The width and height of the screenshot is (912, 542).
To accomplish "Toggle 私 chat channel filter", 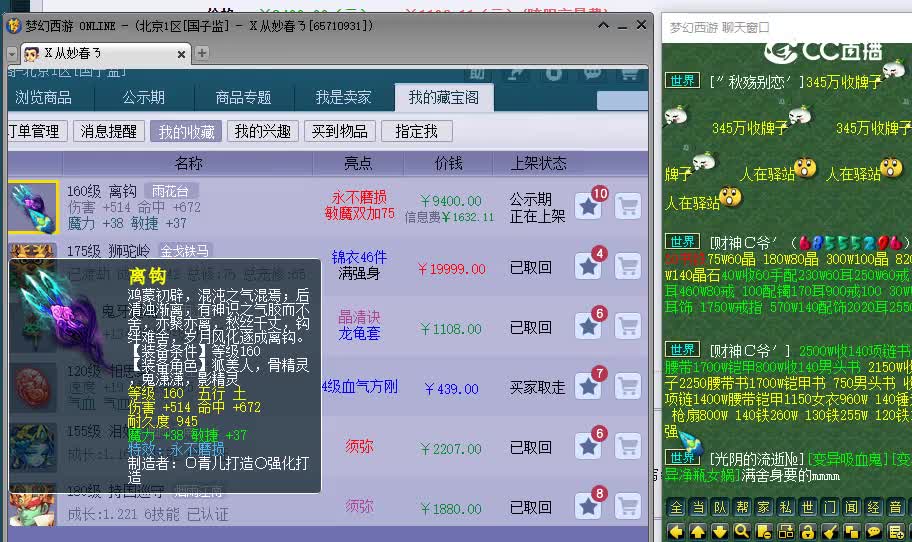I will coord(786,508).
